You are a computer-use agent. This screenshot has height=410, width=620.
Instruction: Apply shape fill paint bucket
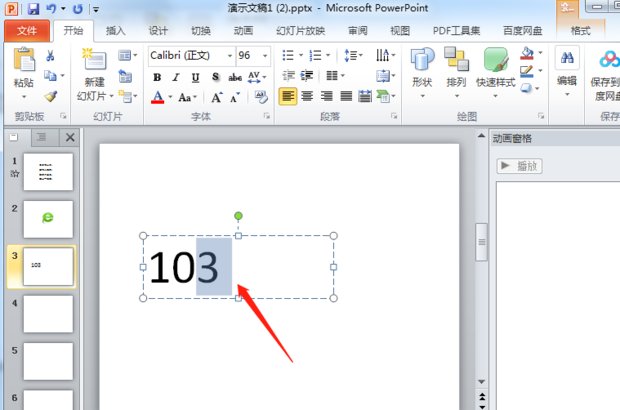coord(527,53)
